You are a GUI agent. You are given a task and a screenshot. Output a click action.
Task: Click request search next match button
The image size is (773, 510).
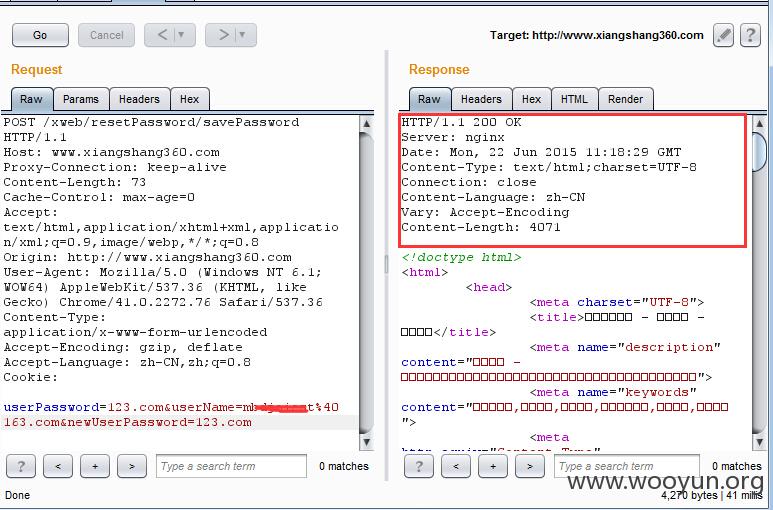coord(132,466)
